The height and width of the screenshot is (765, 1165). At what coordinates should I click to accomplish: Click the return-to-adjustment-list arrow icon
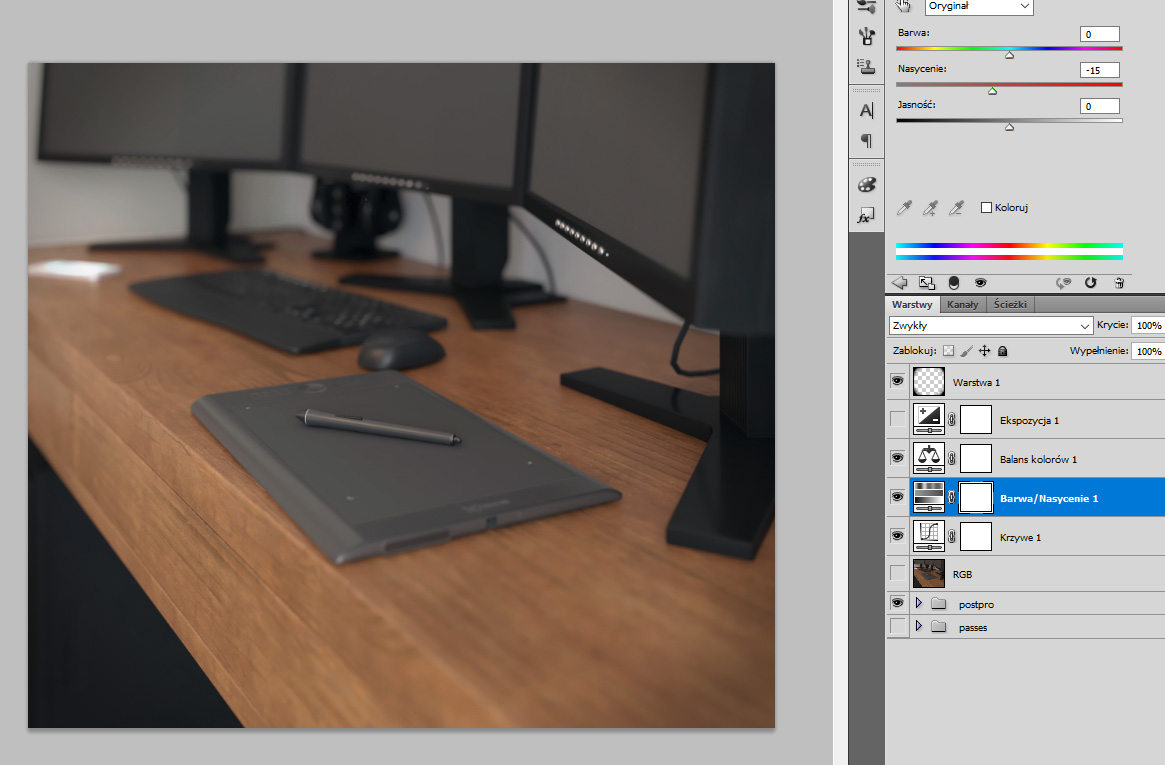900,282
